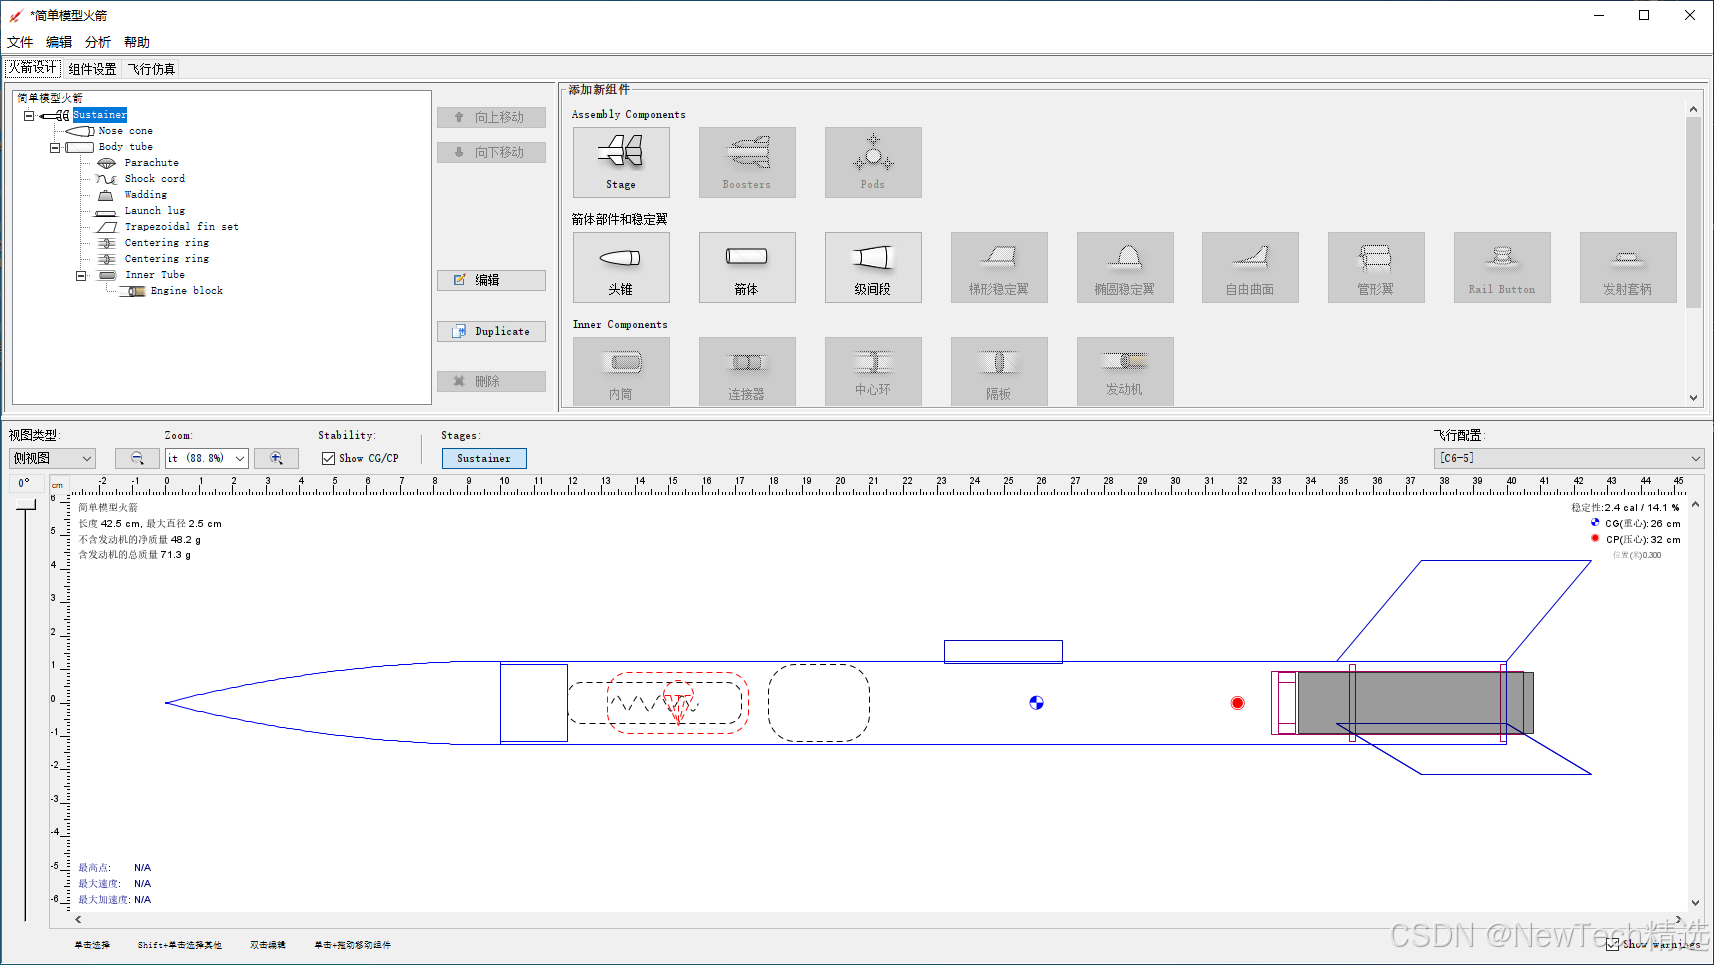Add a Transition component (级间段)
Image resolution: width=1714 pixels, height=965 pixels.
pyautogui.click(x=873, y=267)
